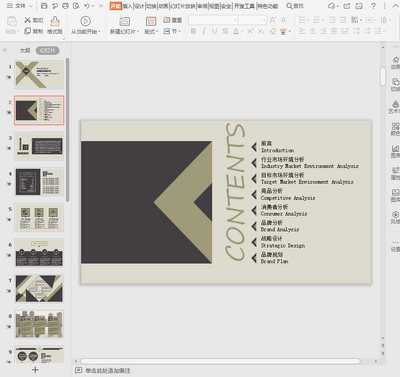
Task: Expand the bullet list dropdown
Action: 308,20
